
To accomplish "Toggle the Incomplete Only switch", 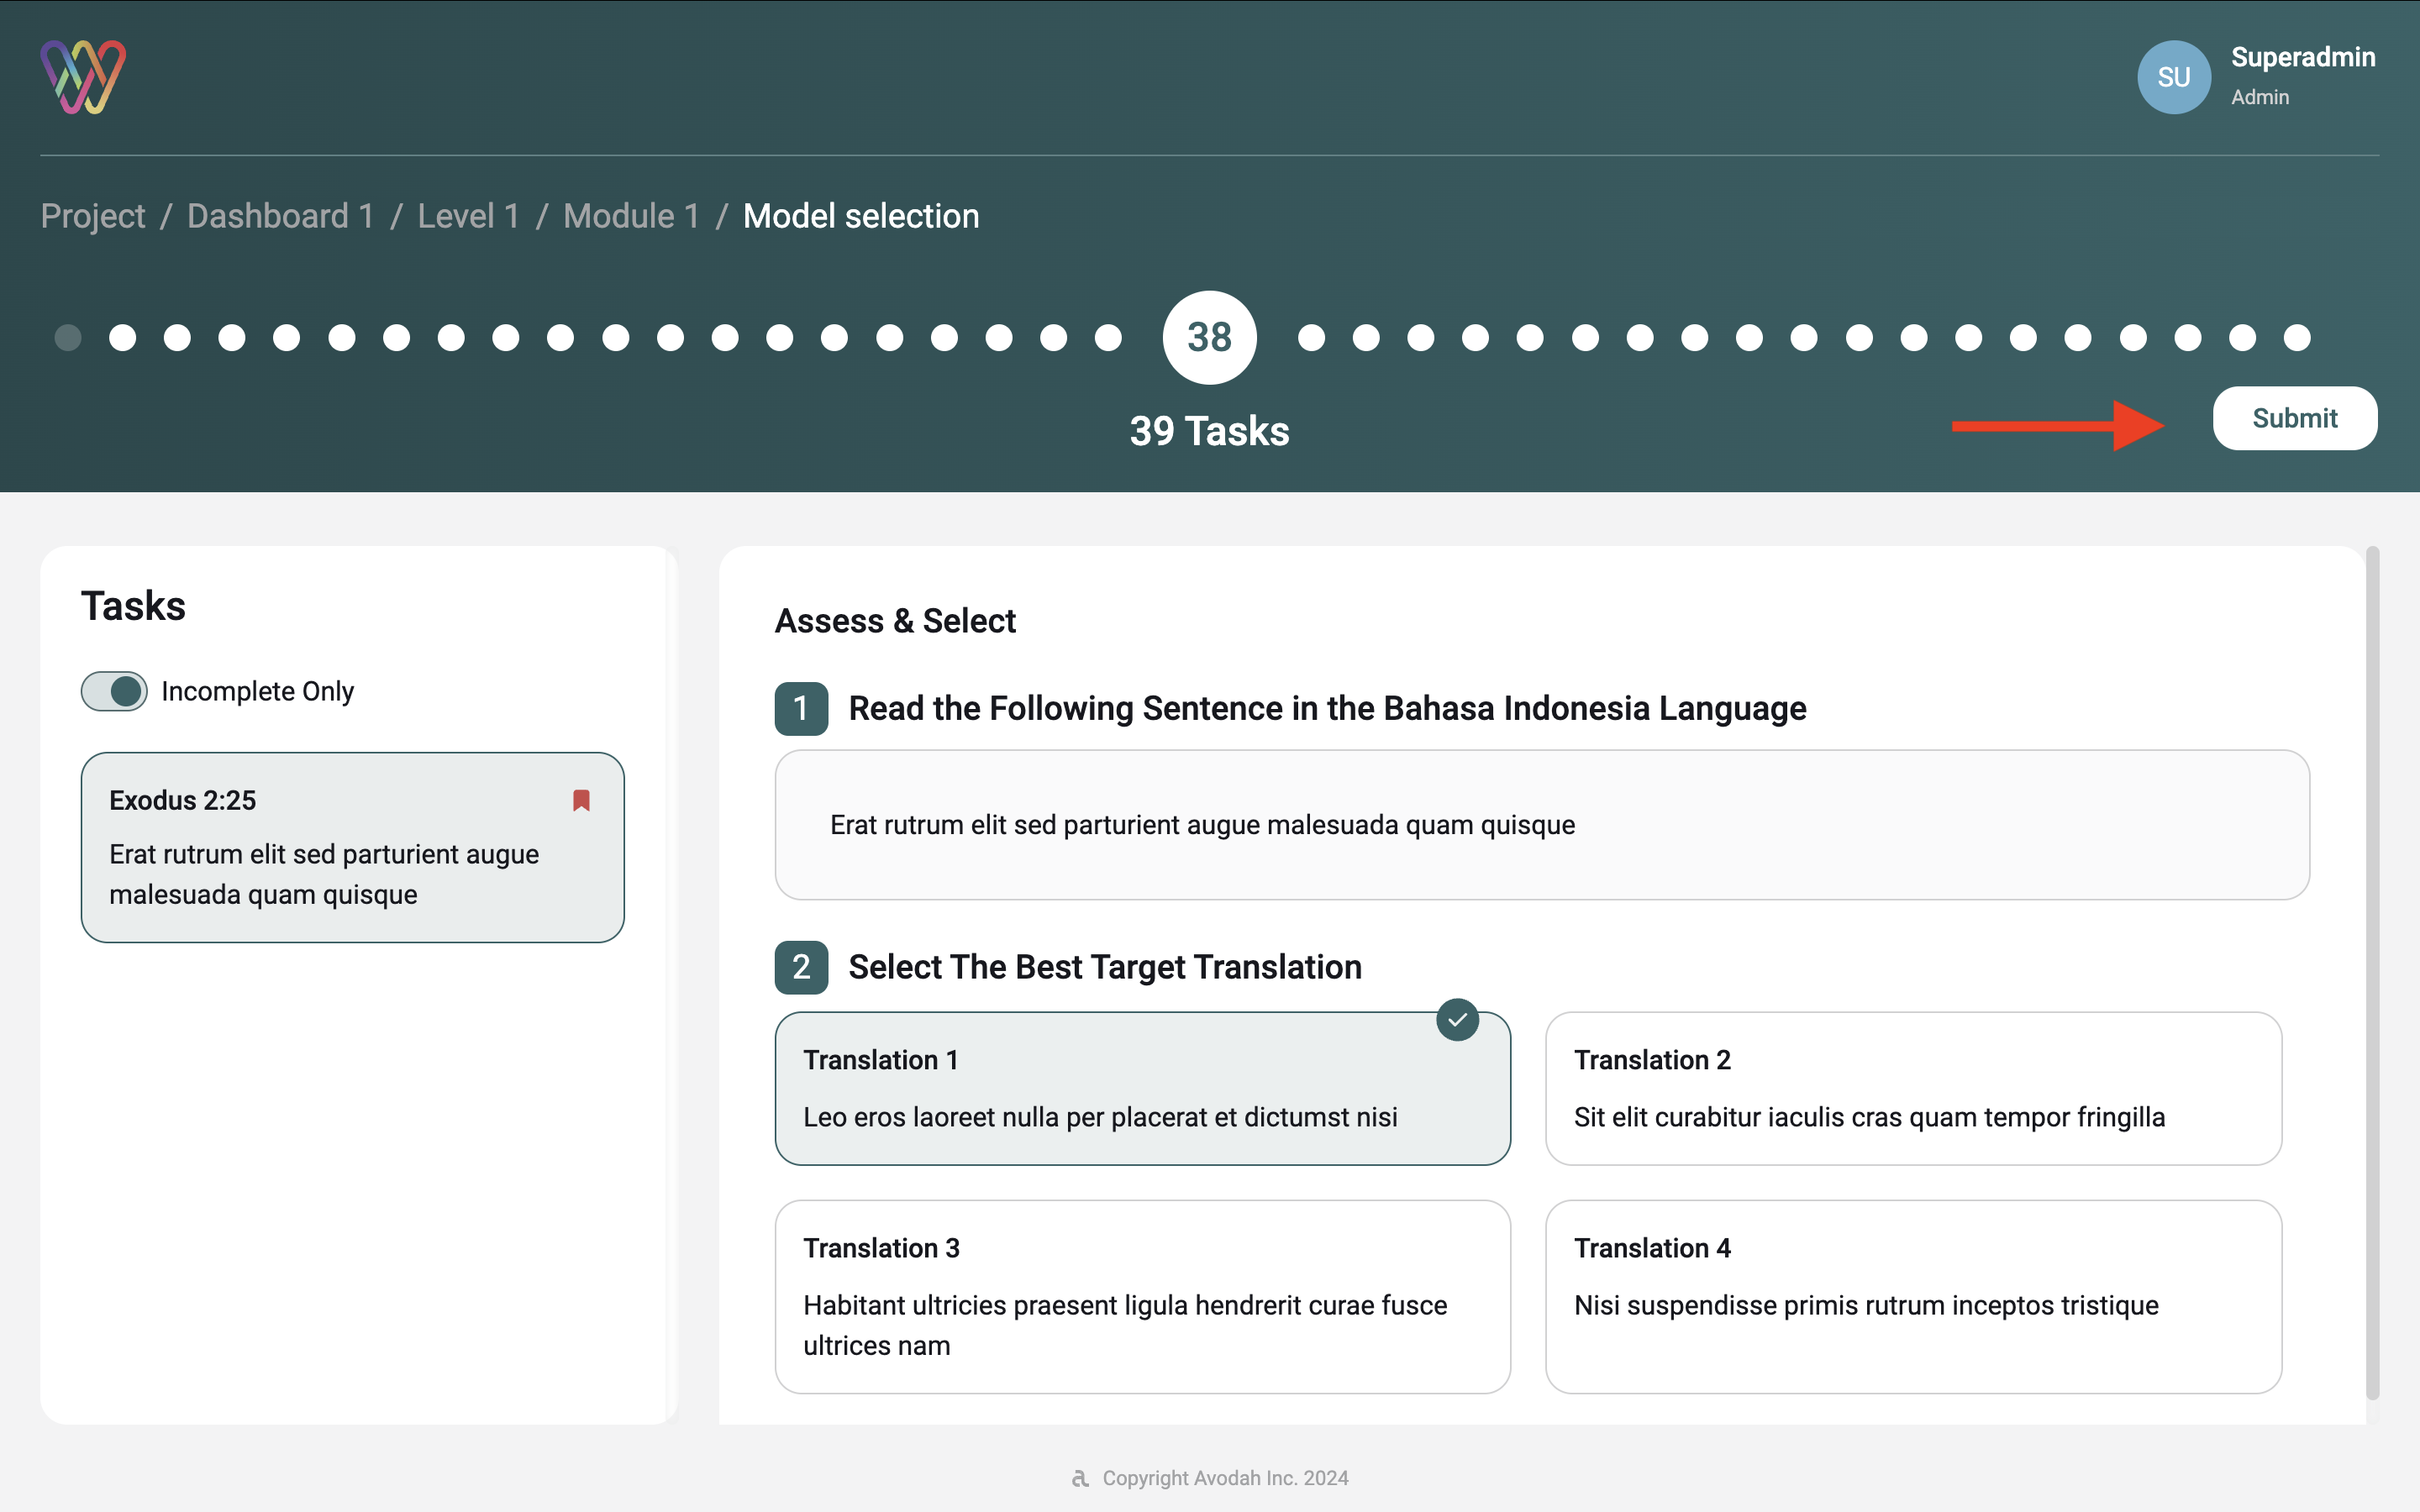I will coord(114,691).
